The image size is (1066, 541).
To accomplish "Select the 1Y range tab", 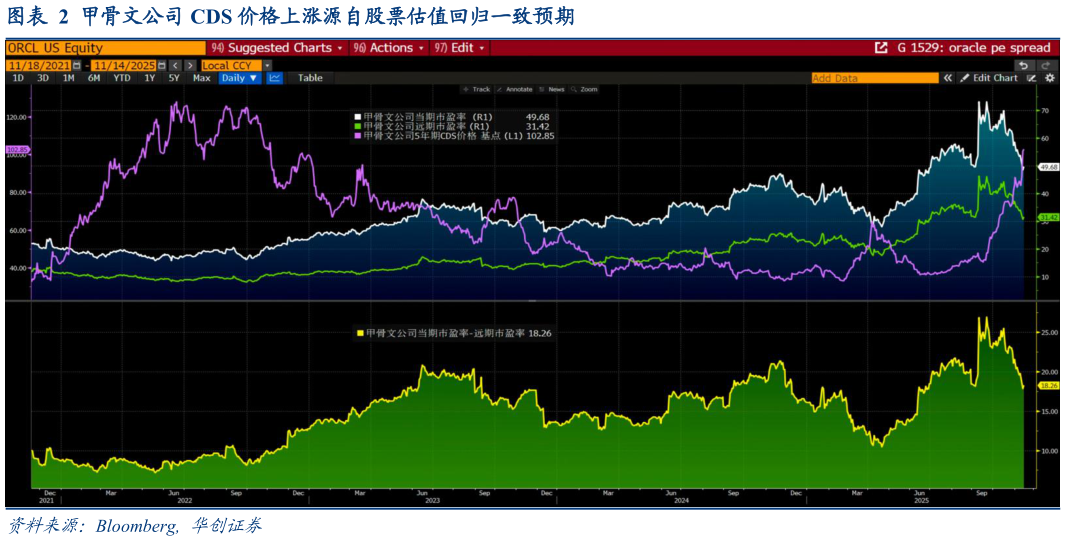I will [150, 77].
